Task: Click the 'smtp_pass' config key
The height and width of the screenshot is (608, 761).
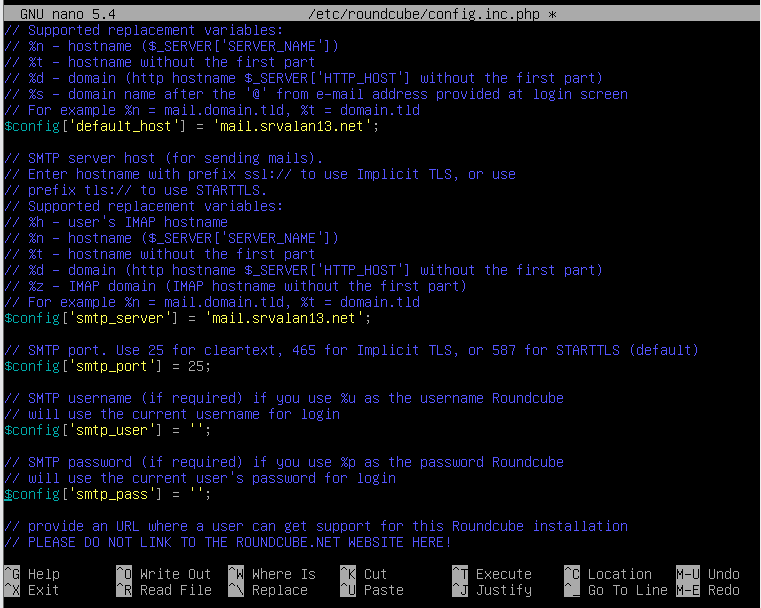Action: point(112,494)
